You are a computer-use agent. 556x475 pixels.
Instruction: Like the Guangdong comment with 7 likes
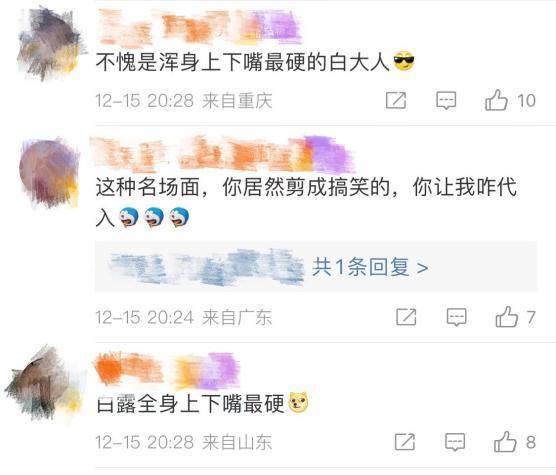[507, 317]
